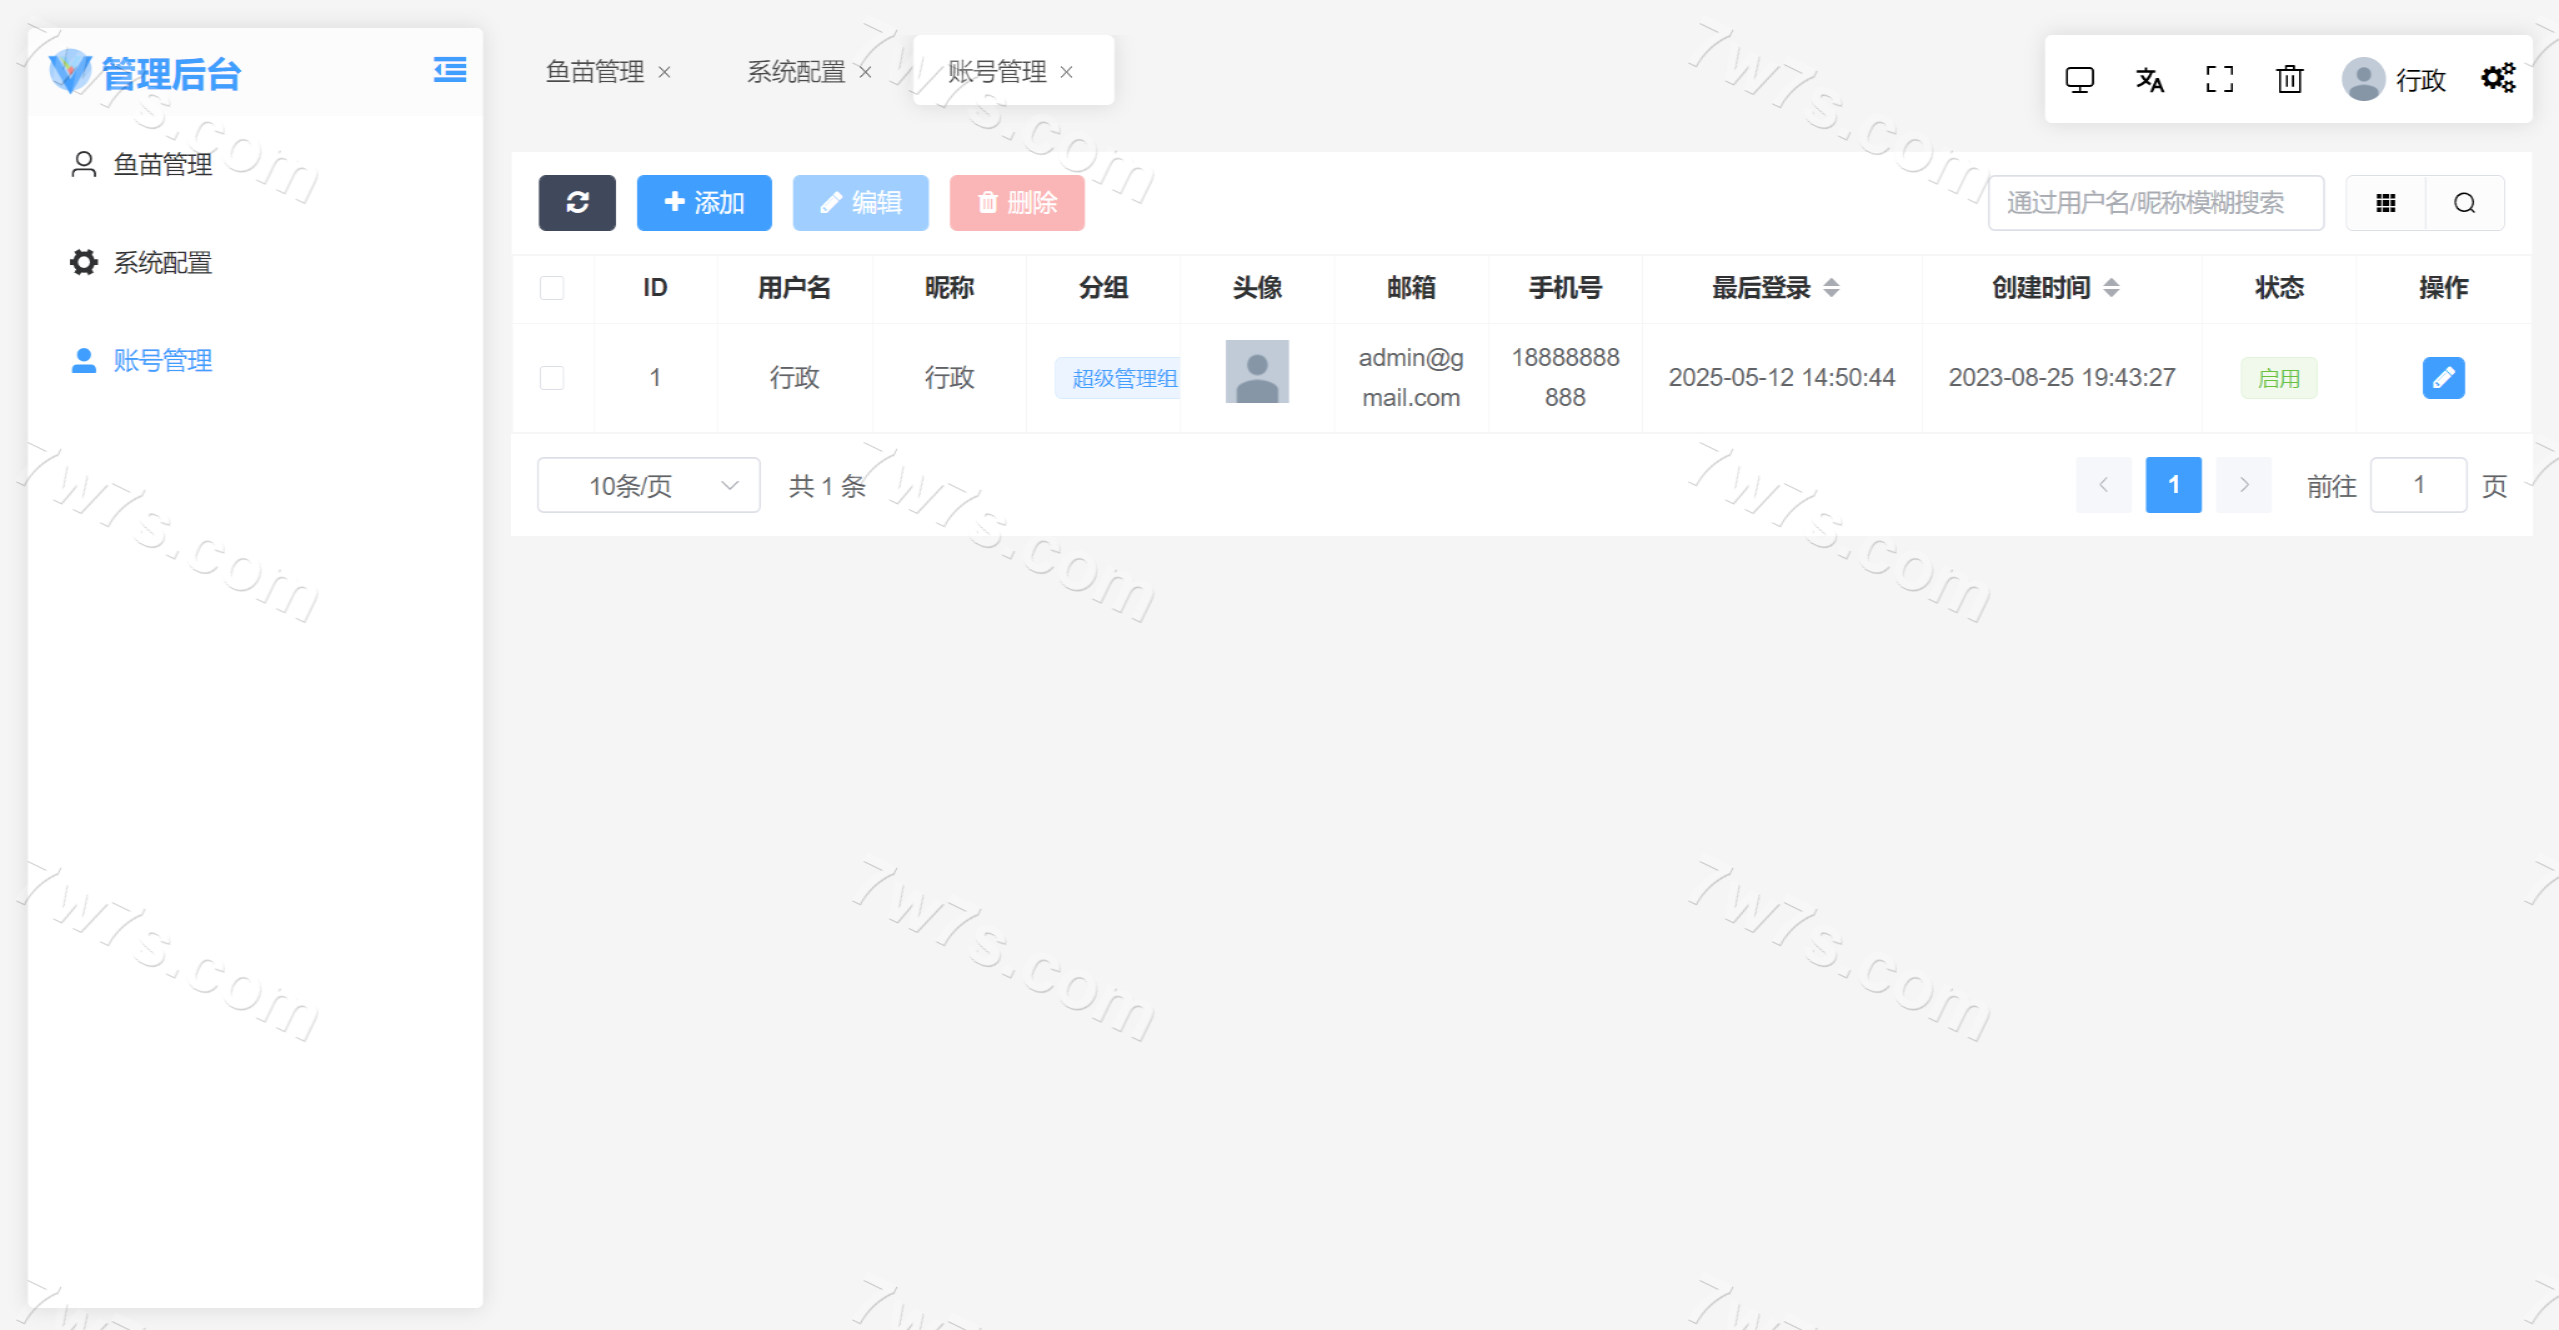This screenshot has height=1330, width=2559.
Task: Sort by 最后登录 column arrows
Action: [1831, 288]
